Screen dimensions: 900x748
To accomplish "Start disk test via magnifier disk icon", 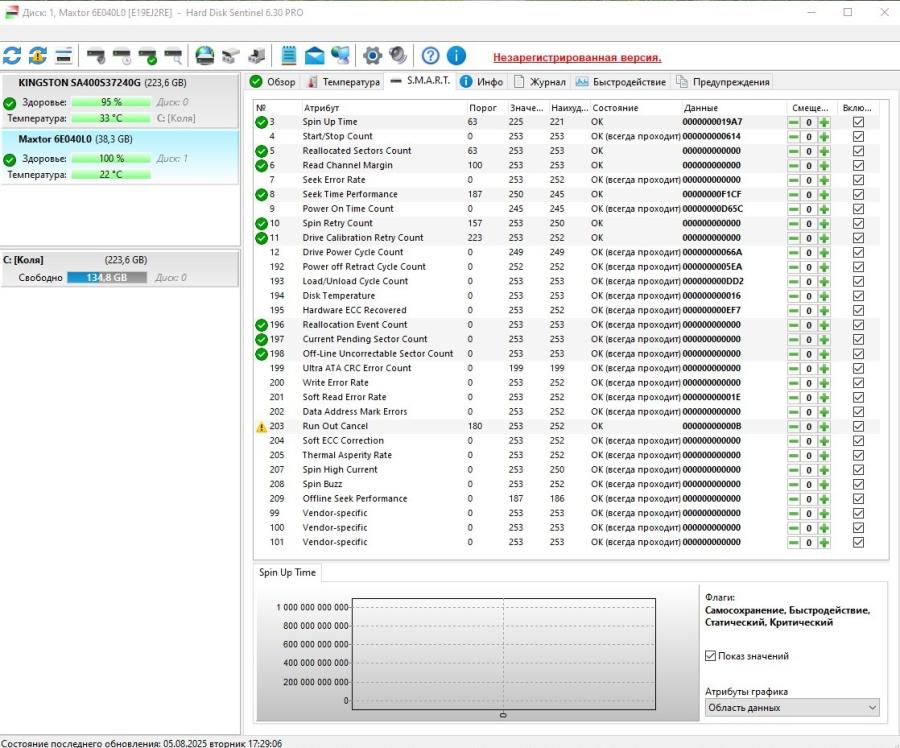I will [x=170, y=57].
